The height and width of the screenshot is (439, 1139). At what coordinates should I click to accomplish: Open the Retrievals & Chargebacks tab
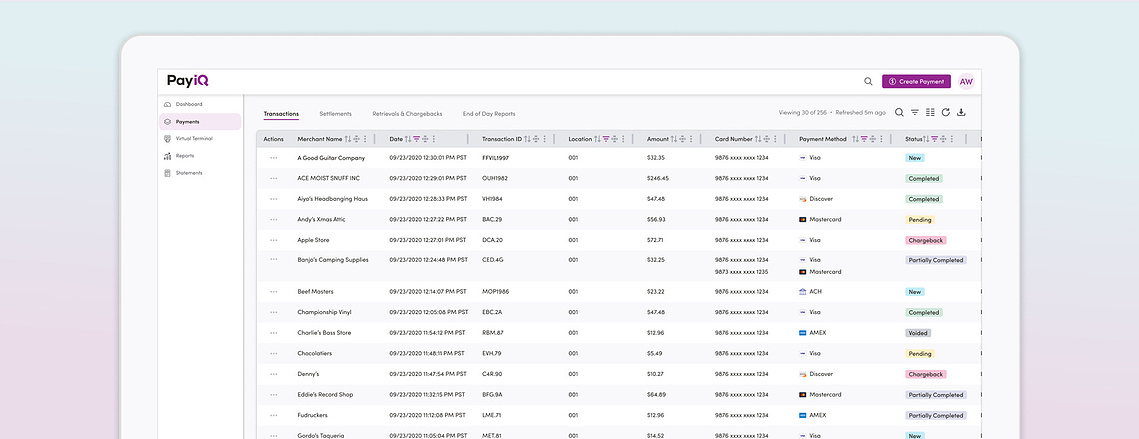[408, 114]
